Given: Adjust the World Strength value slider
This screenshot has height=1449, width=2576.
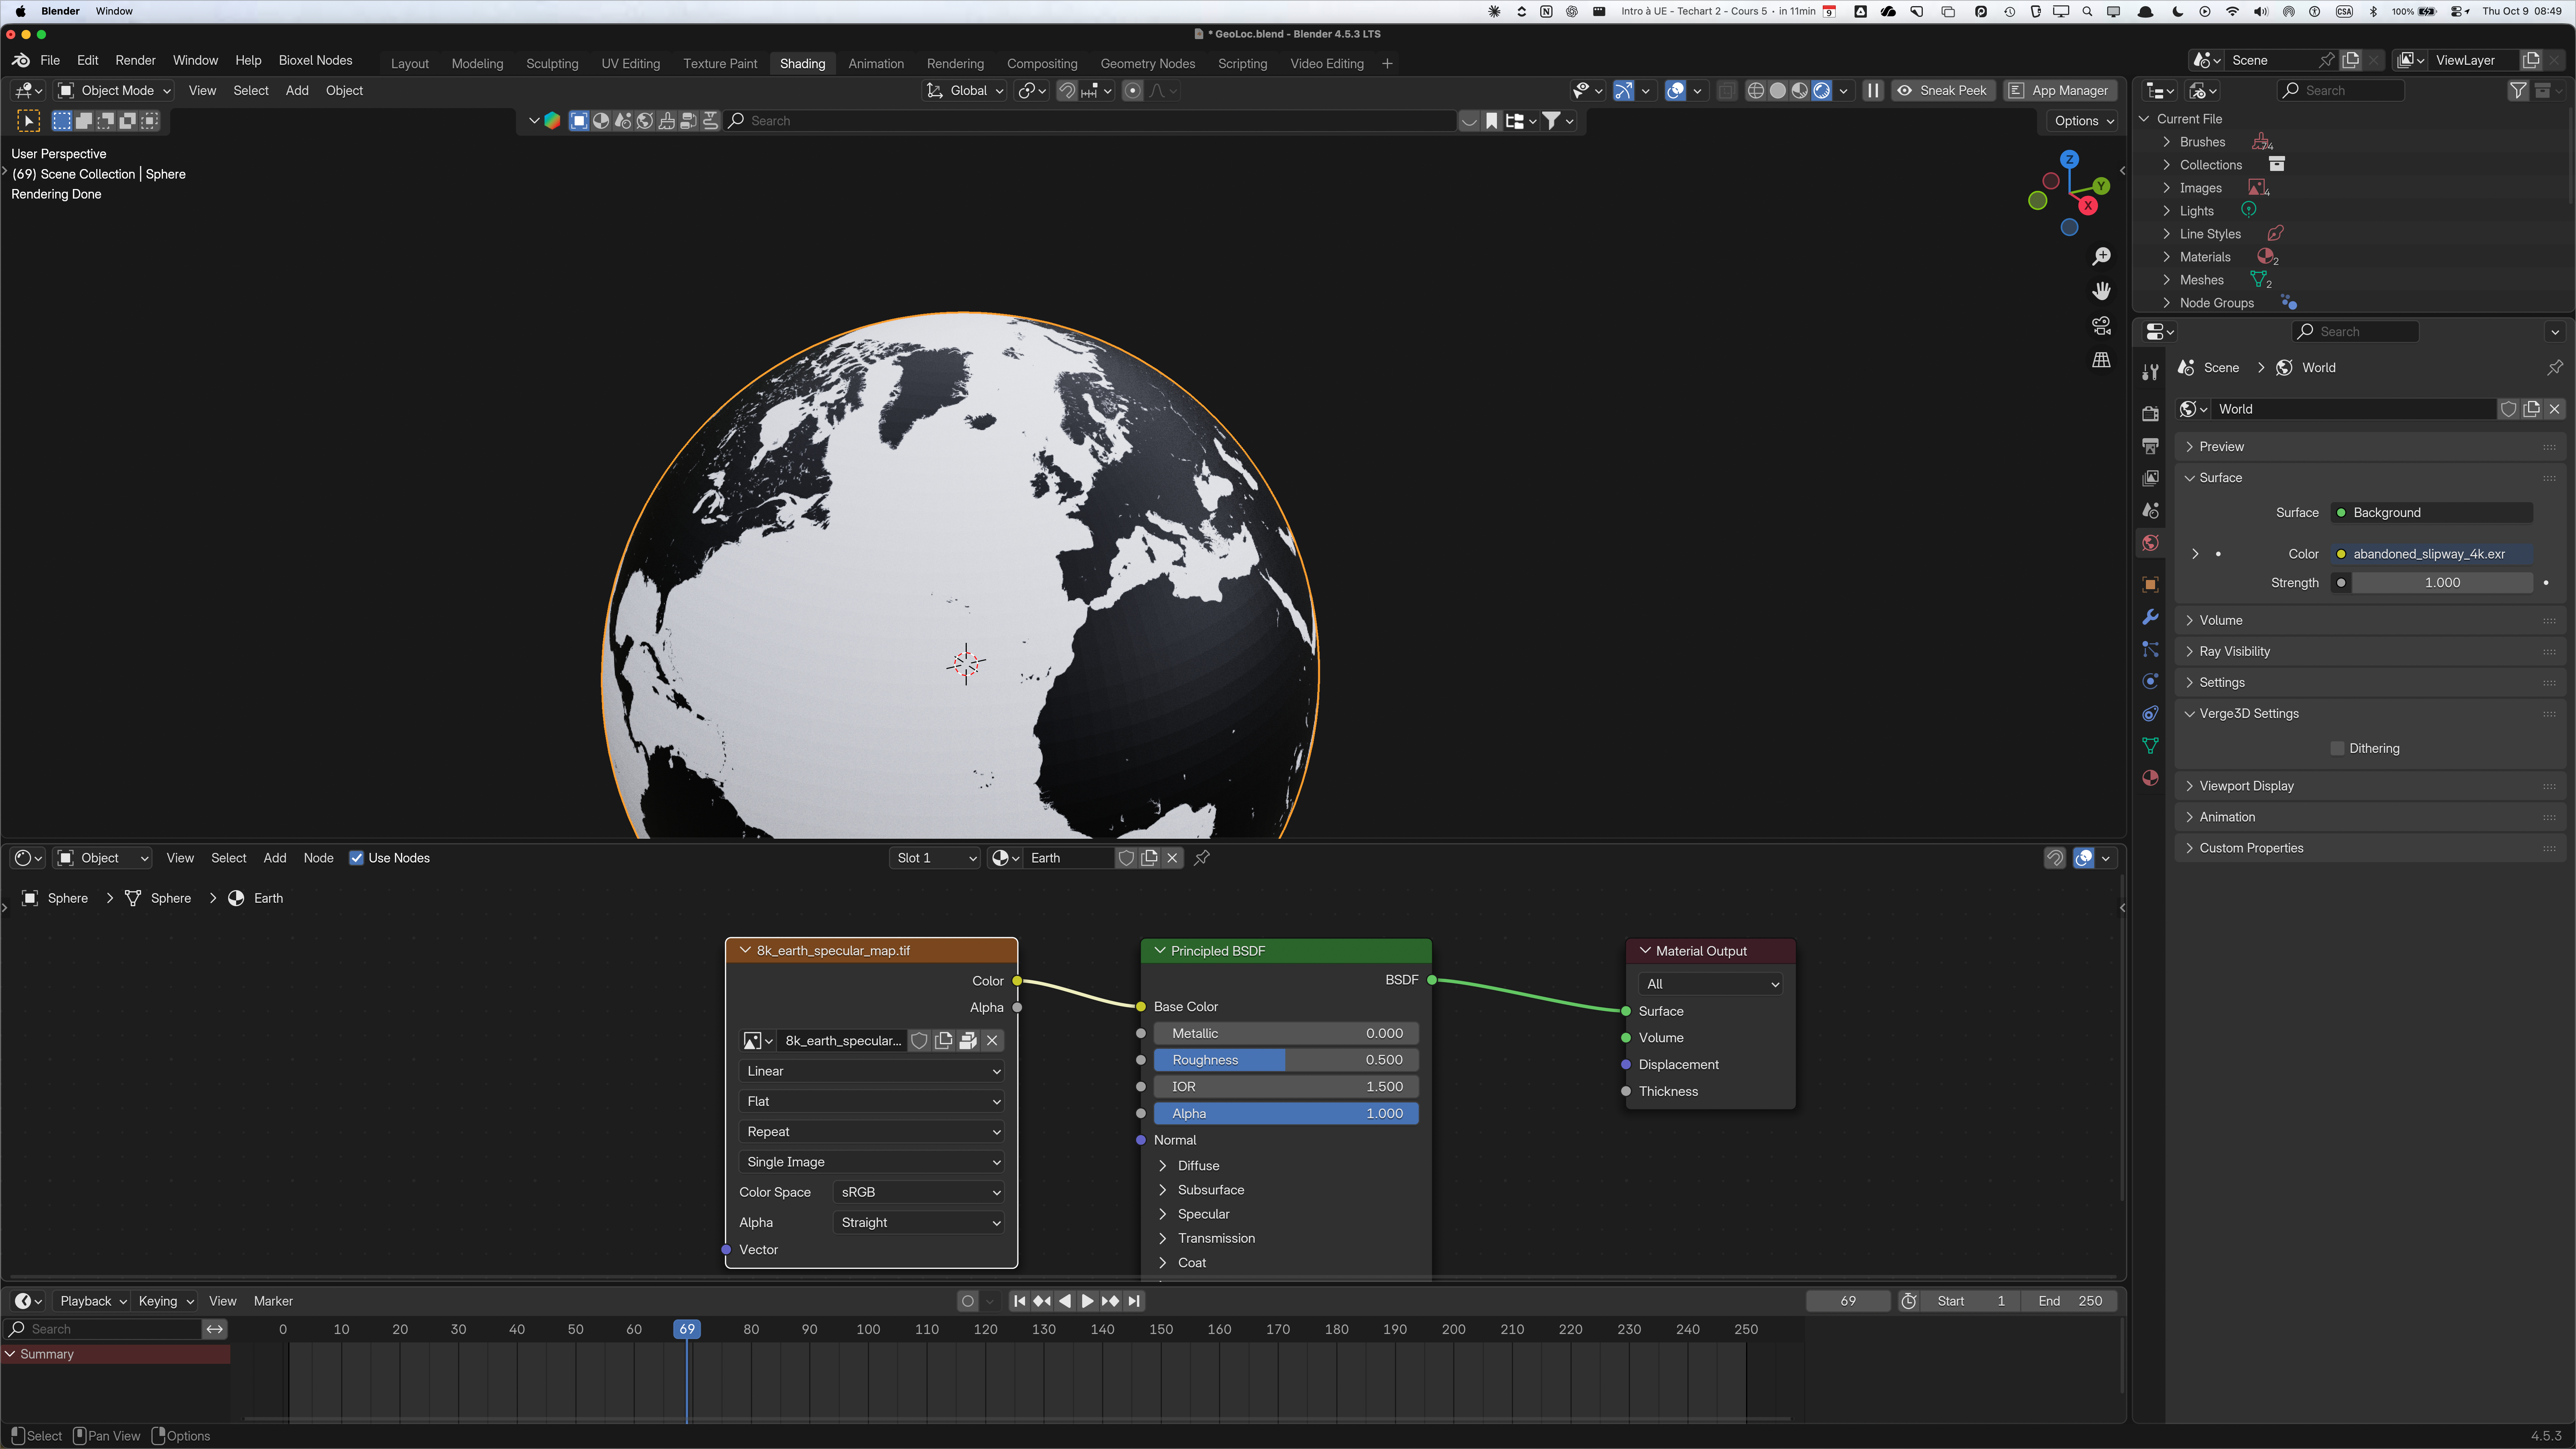Looking at the screenshot, I should coord(2442,583).
